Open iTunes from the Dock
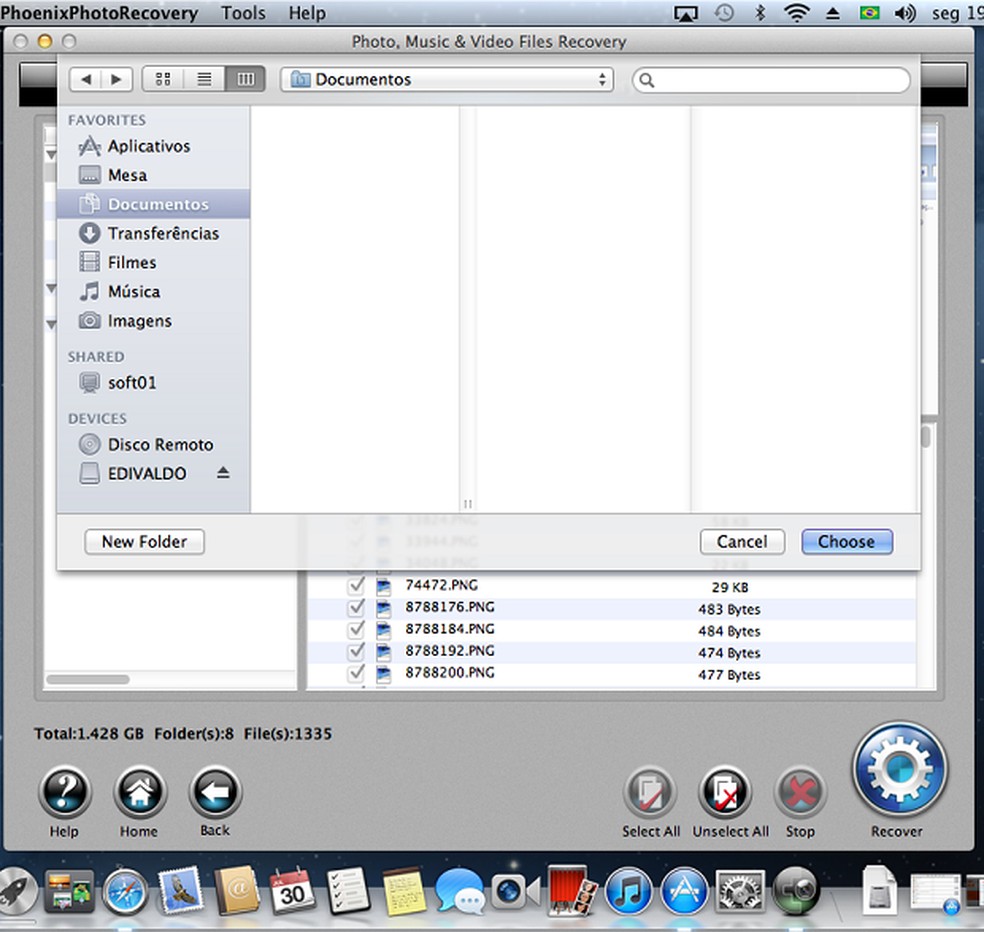This screenshot has height=932, width=984. (628, 892)
